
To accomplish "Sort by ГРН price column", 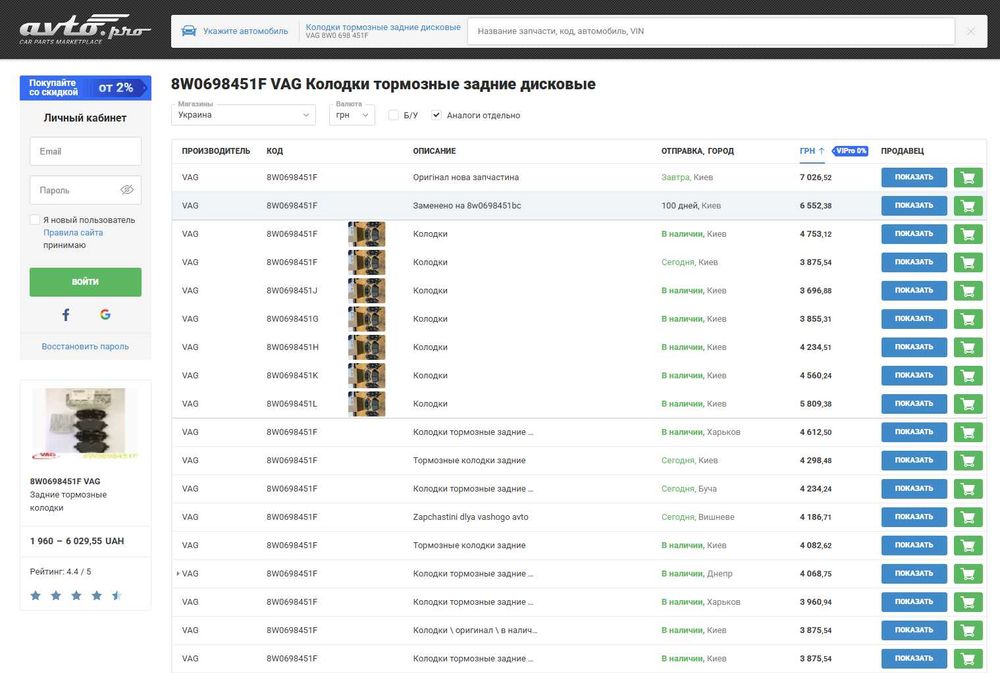I will tap(812, 151).
